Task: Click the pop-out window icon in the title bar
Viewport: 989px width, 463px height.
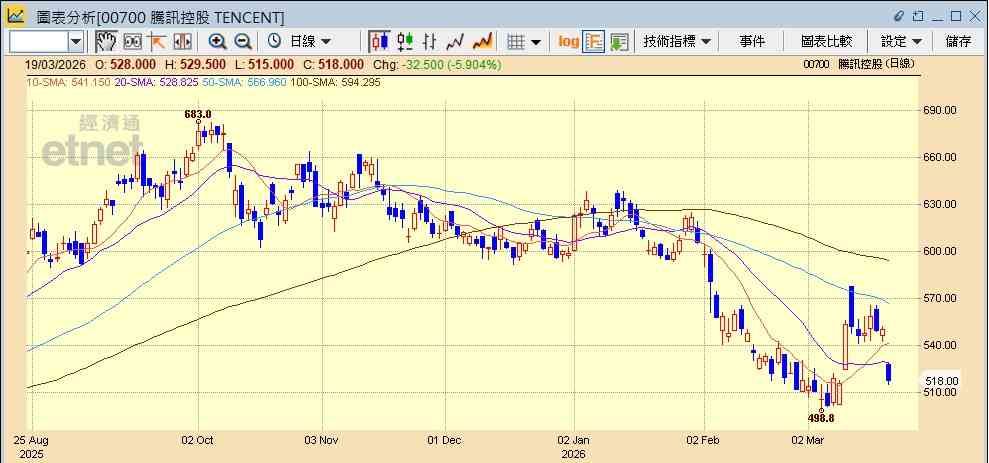Action: pyautogui.click(x=919, y=16)
